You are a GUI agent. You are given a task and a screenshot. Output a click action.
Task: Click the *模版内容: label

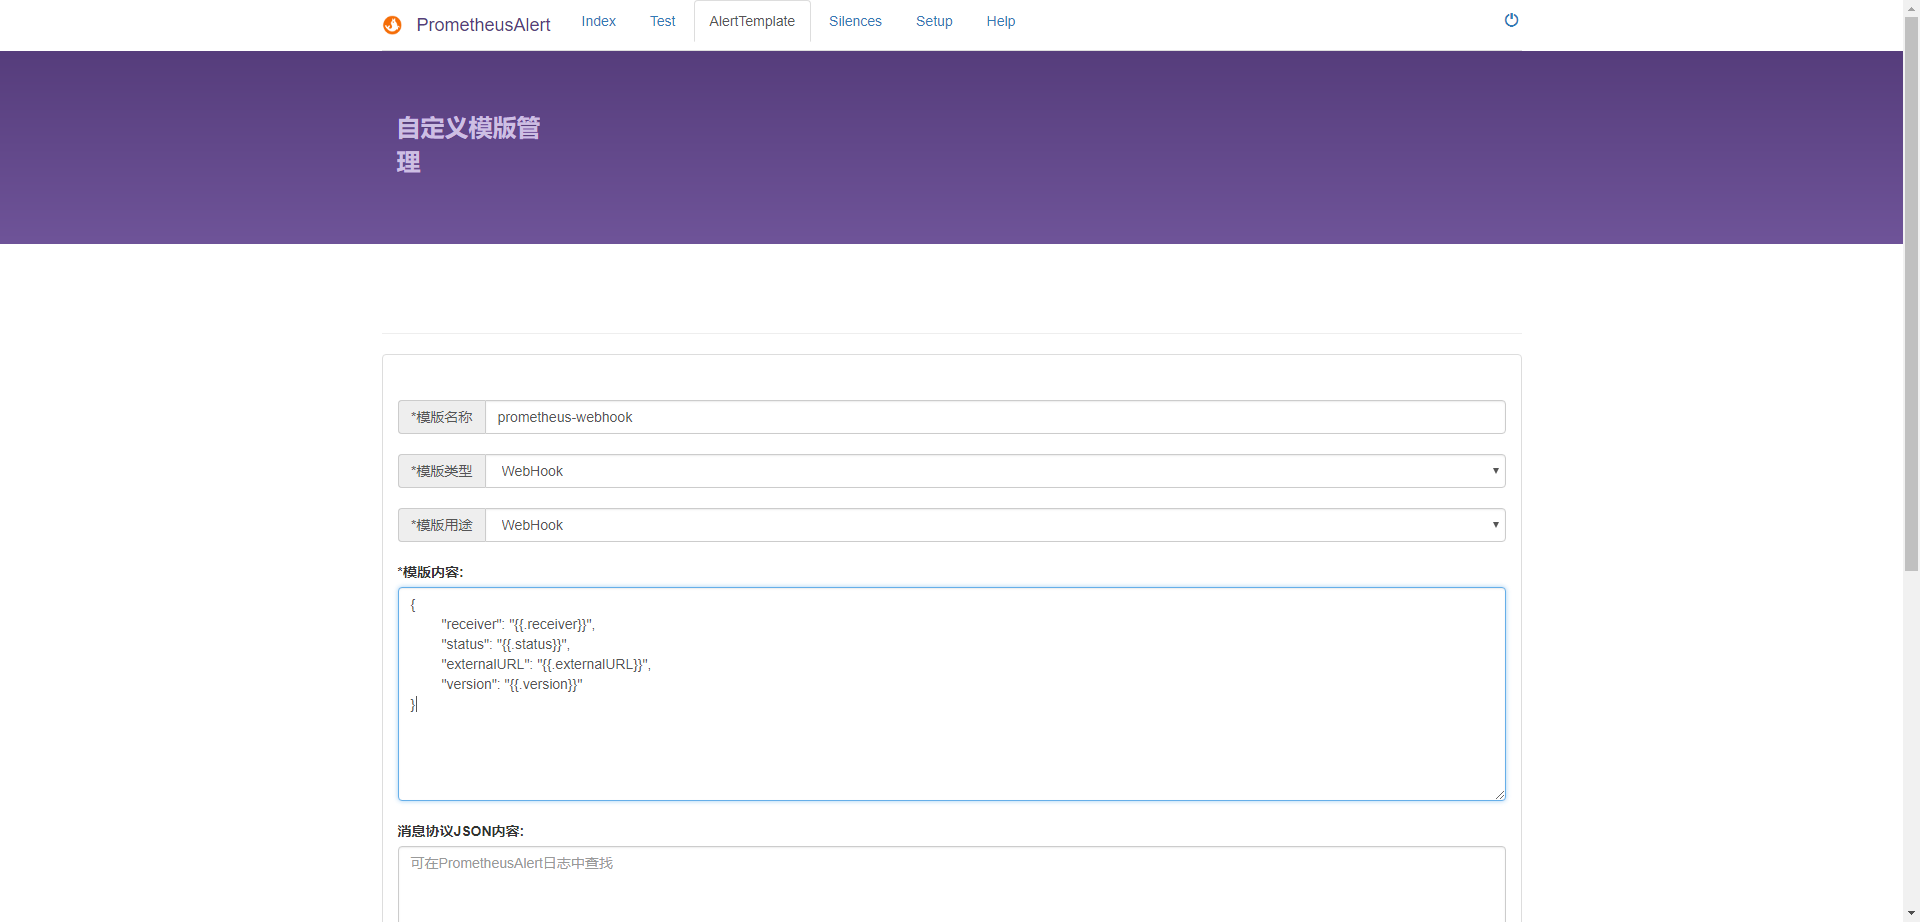click(430, 572)
